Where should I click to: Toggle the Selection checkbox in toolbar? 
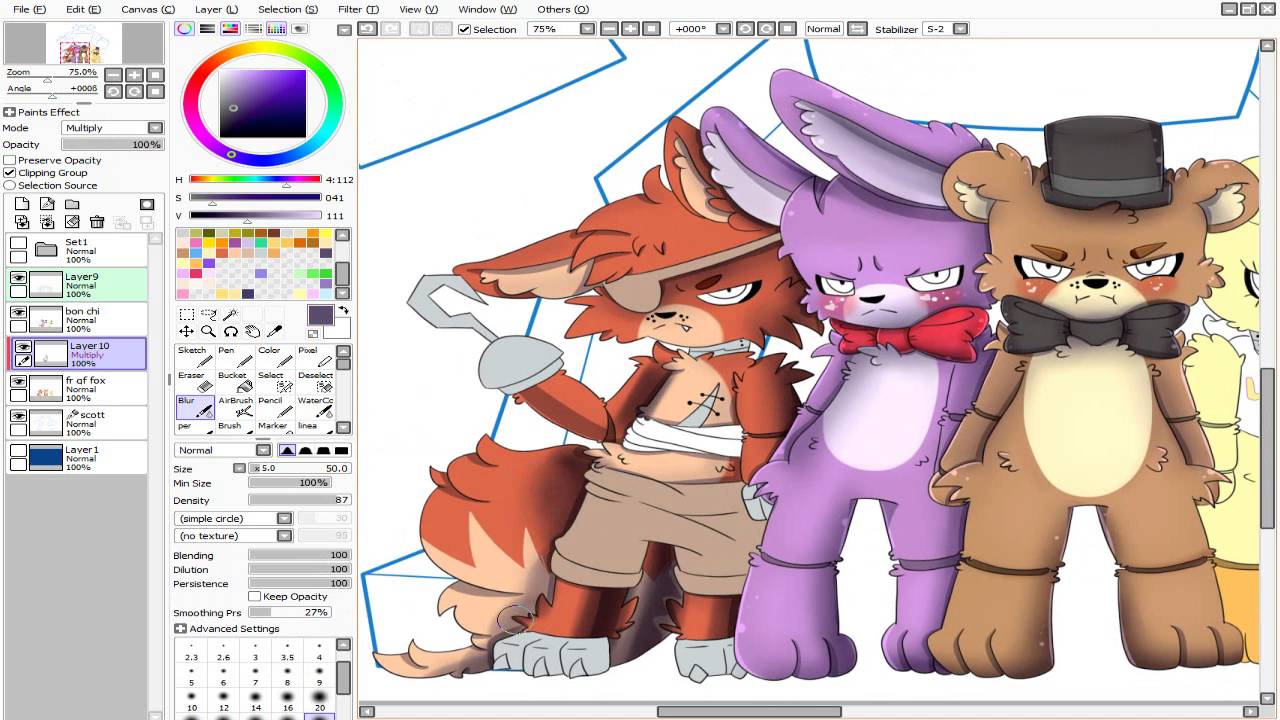pos(464,29)
